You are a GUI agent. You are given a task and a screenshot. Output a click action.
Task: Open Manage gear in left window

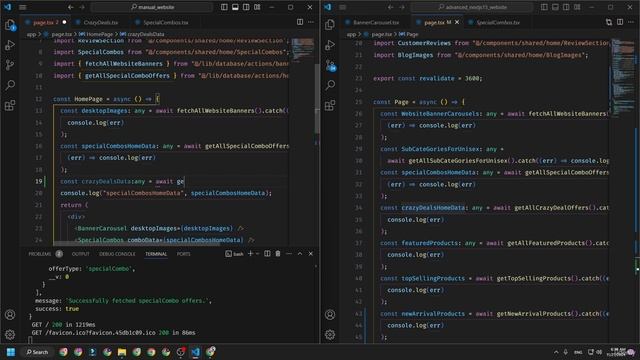[x=10, y=335]
